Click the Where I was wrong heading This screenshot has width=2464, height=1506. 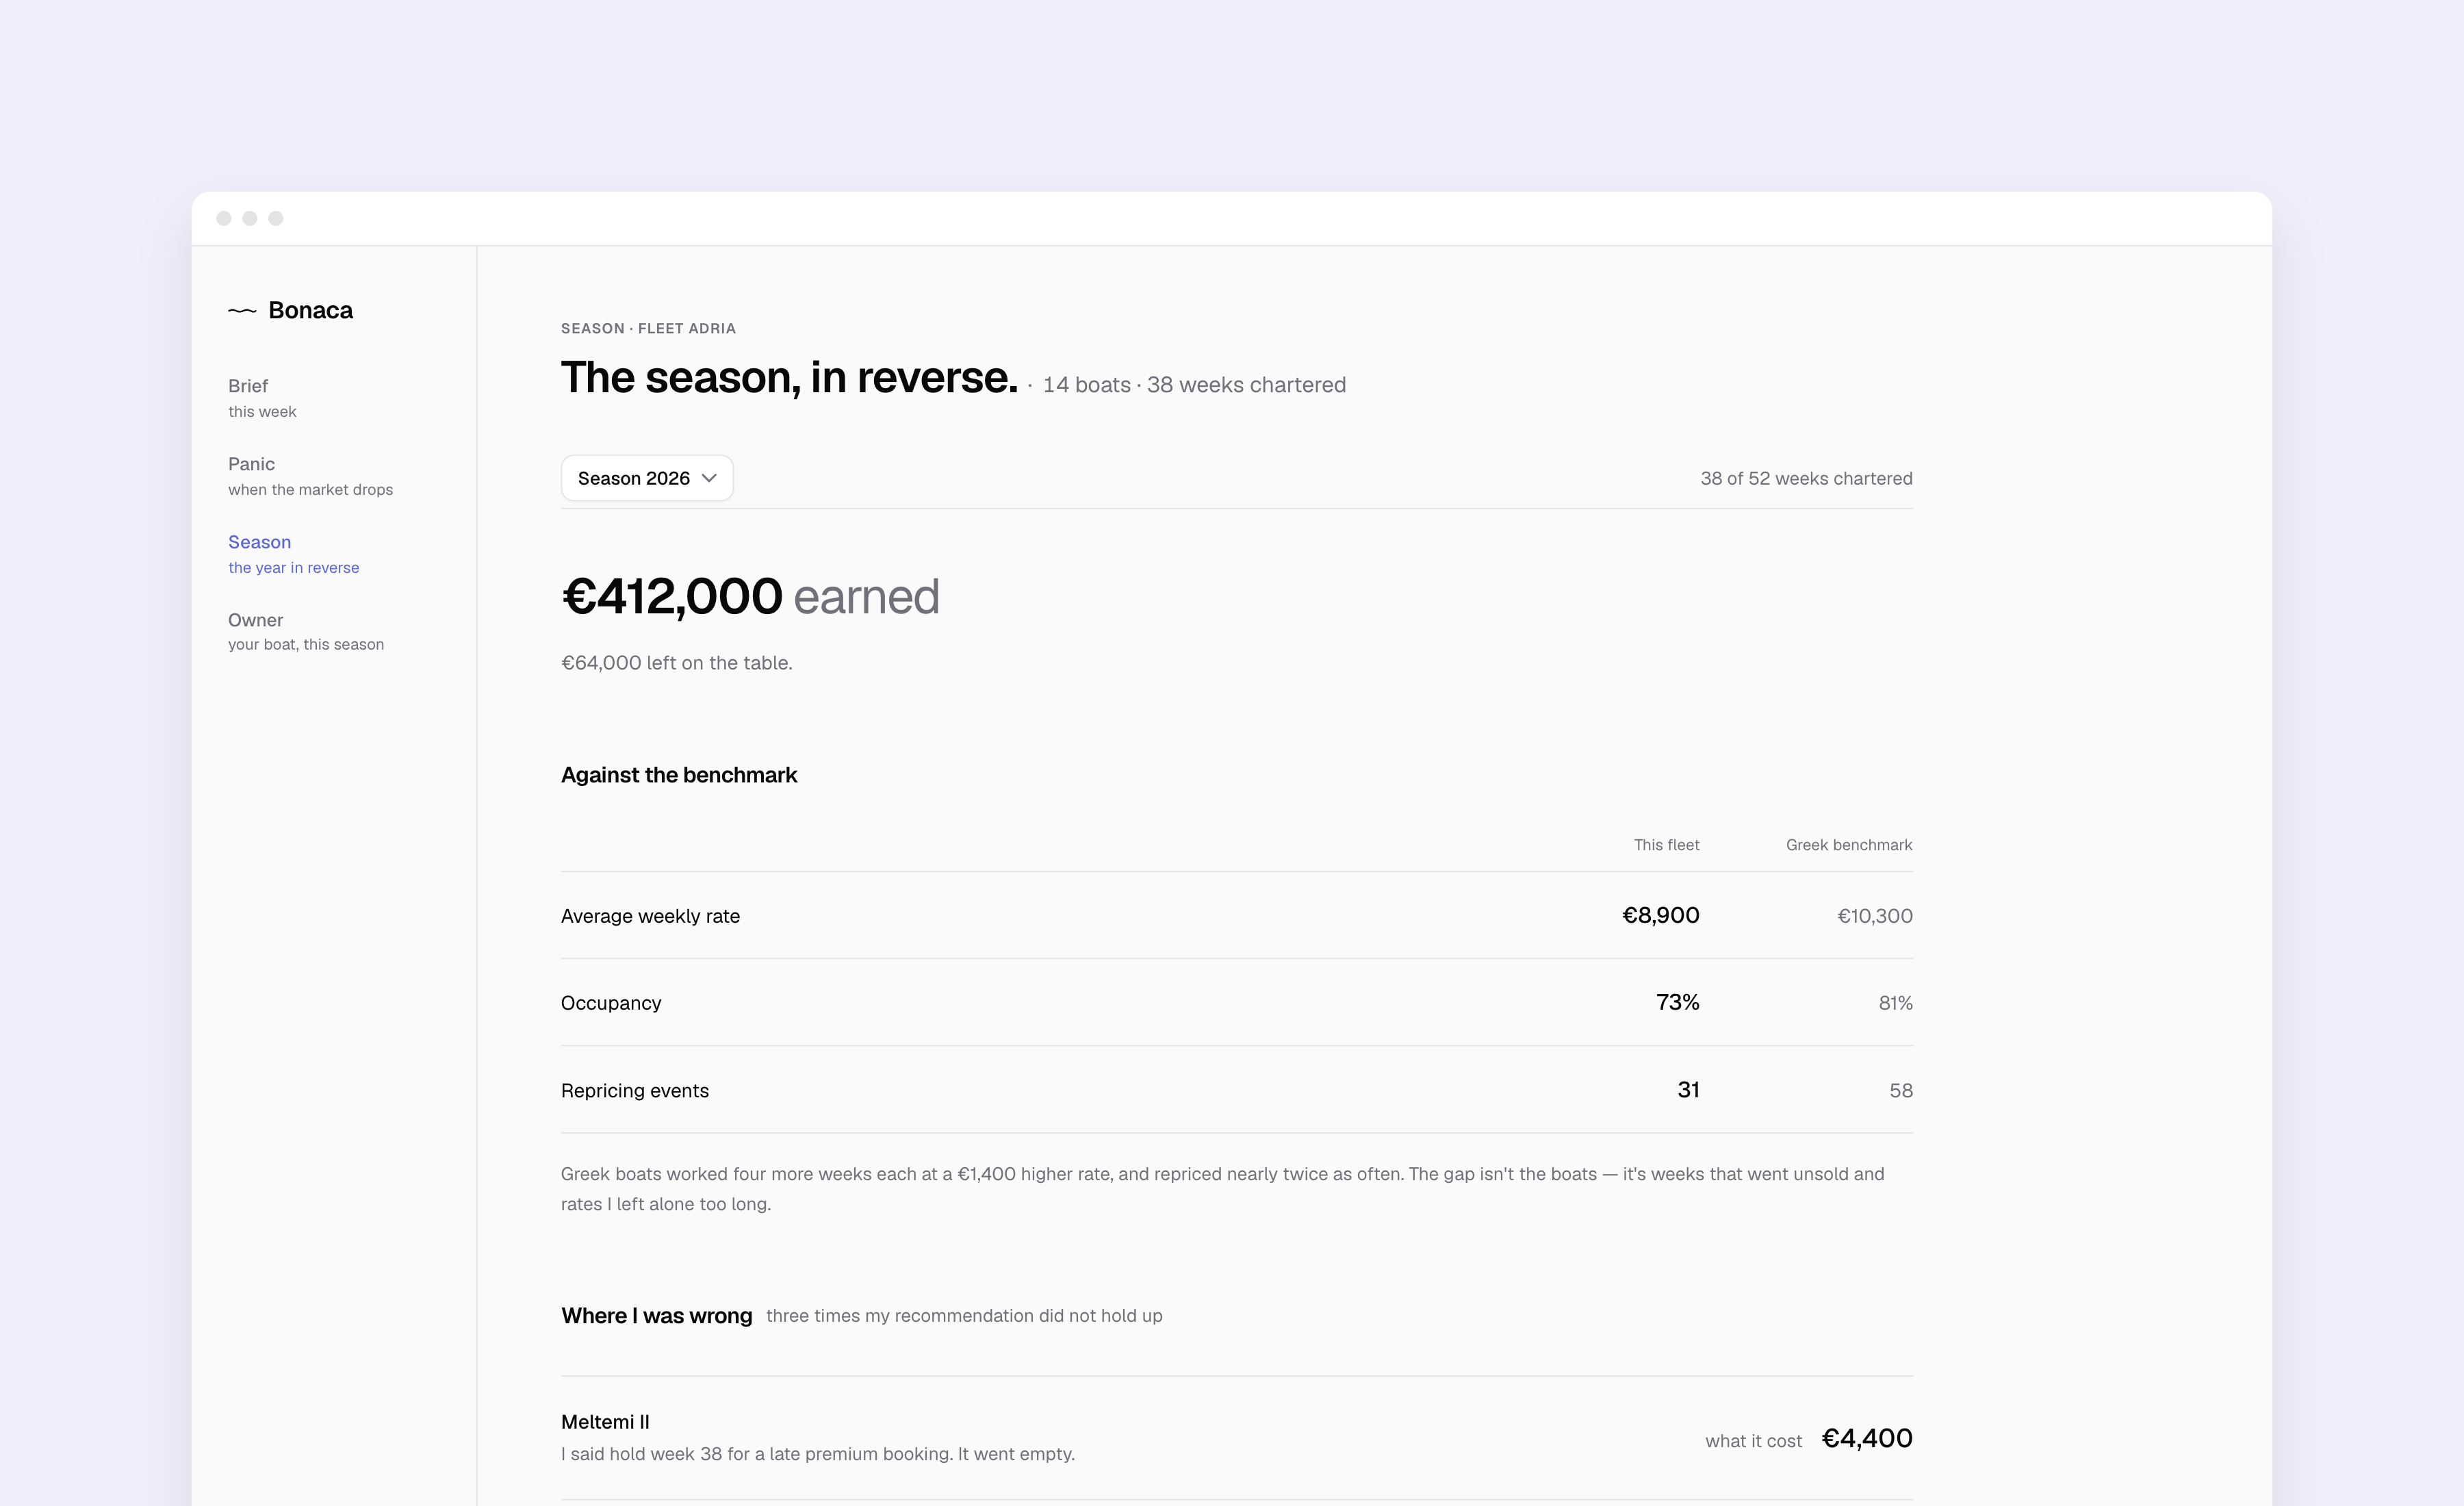point(656,1315)
